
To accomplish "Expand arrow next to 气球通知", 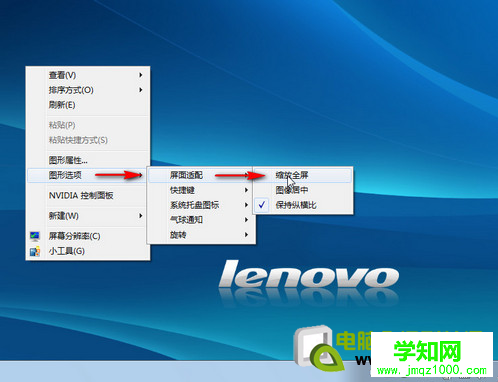I will click(246, 220).
